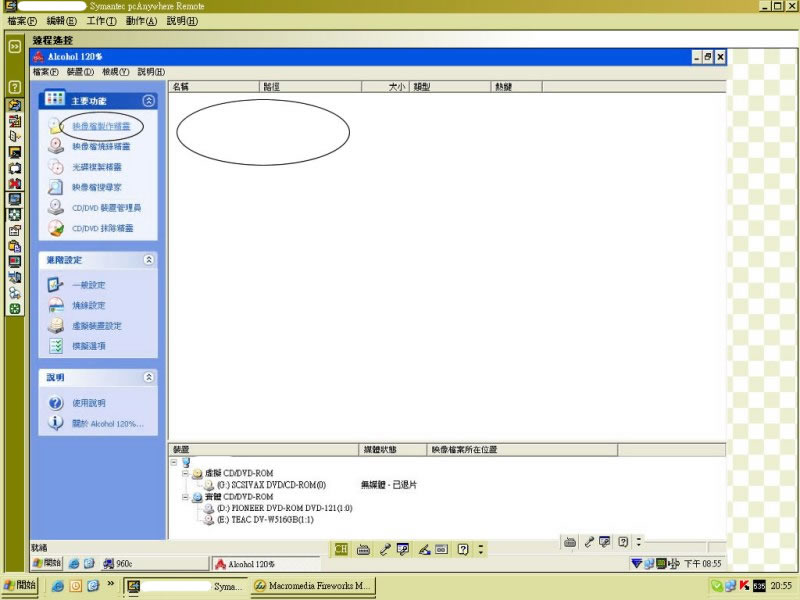Select the (E:) TEAC DV-W516GB drive
800x600 pixels.
click(x=265, y=520)
